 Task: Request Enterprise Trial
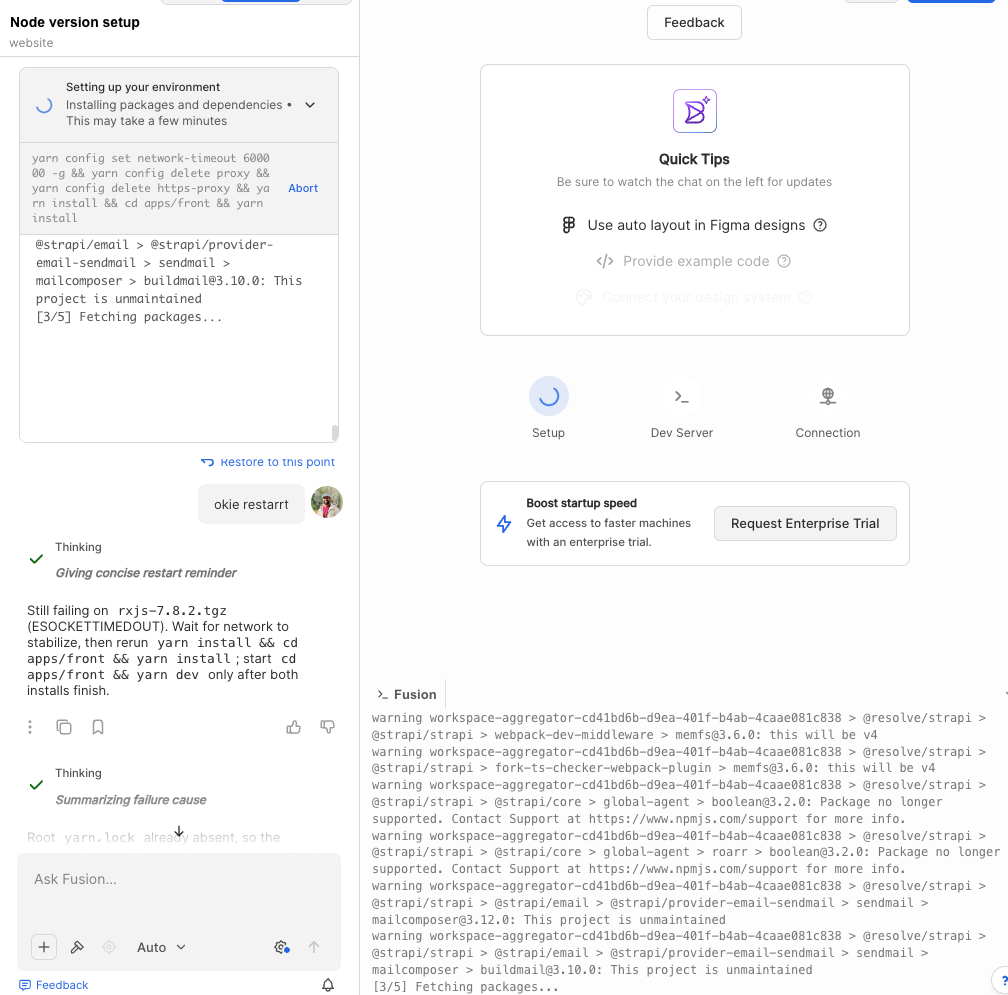tap(805, 523)
